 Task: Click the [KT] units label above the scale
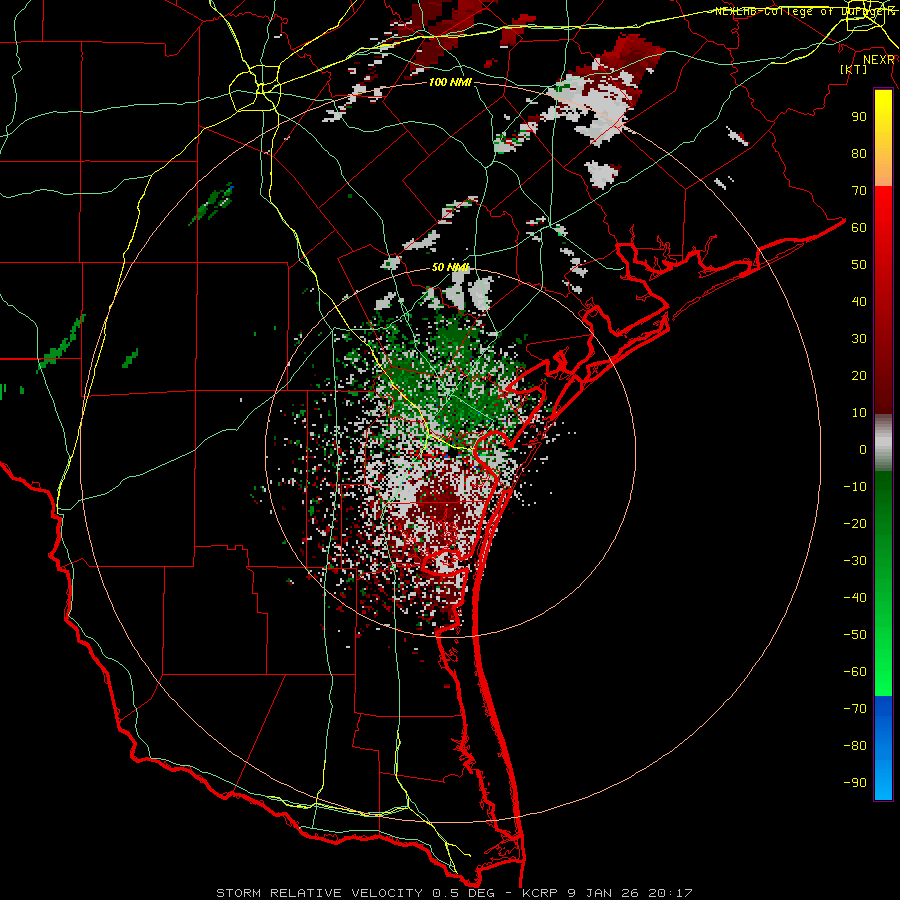point(853,69)
